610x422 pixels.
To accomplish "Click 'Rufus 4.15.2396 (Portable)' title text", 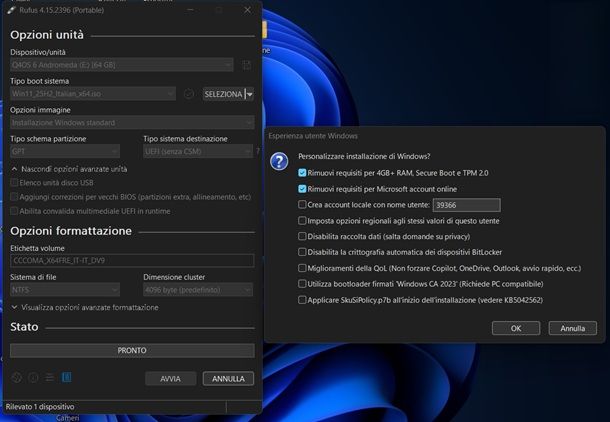I will tap(62, 11).
